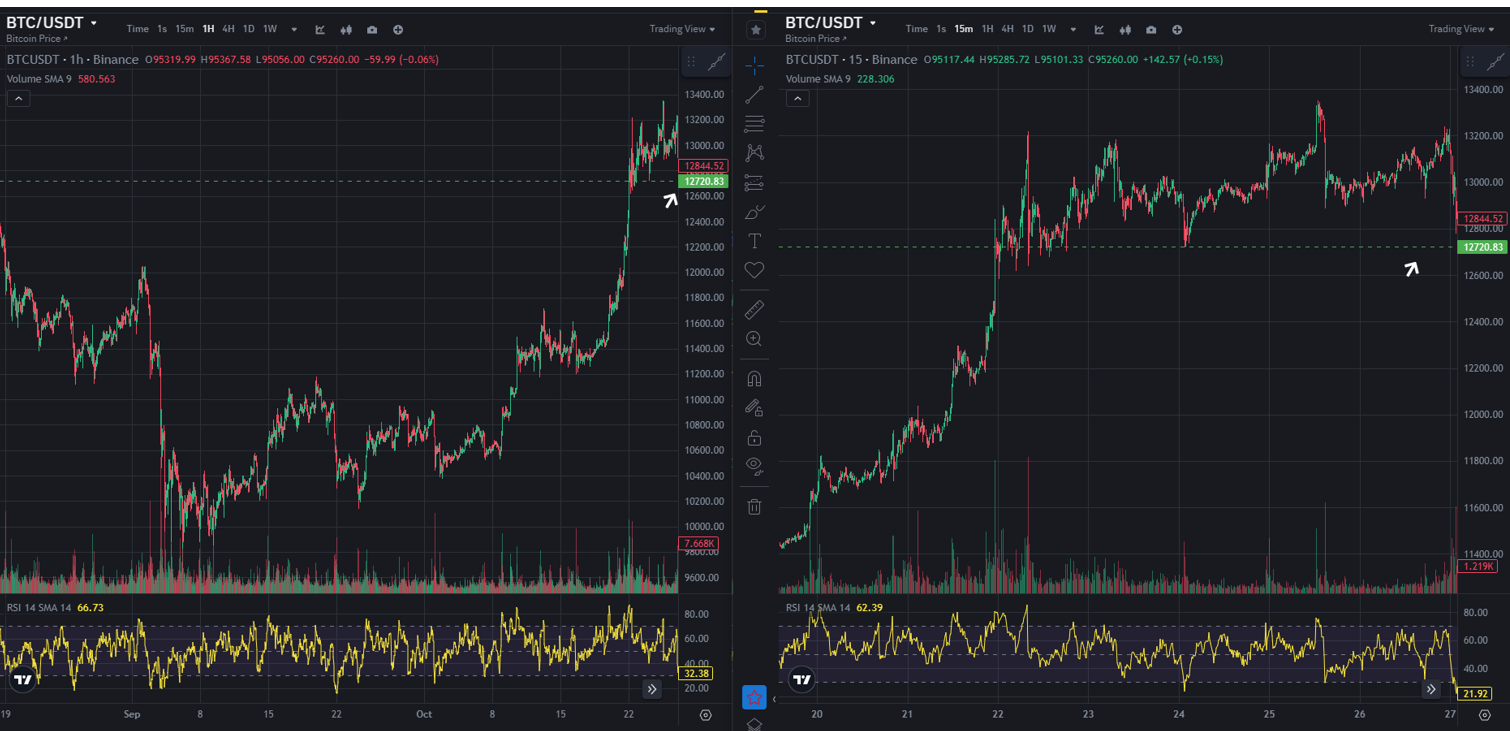This screenshot has width=1510, height=731.
Task: Open Trading View dropdown on right chart
Action: [x=1462, y=29]
